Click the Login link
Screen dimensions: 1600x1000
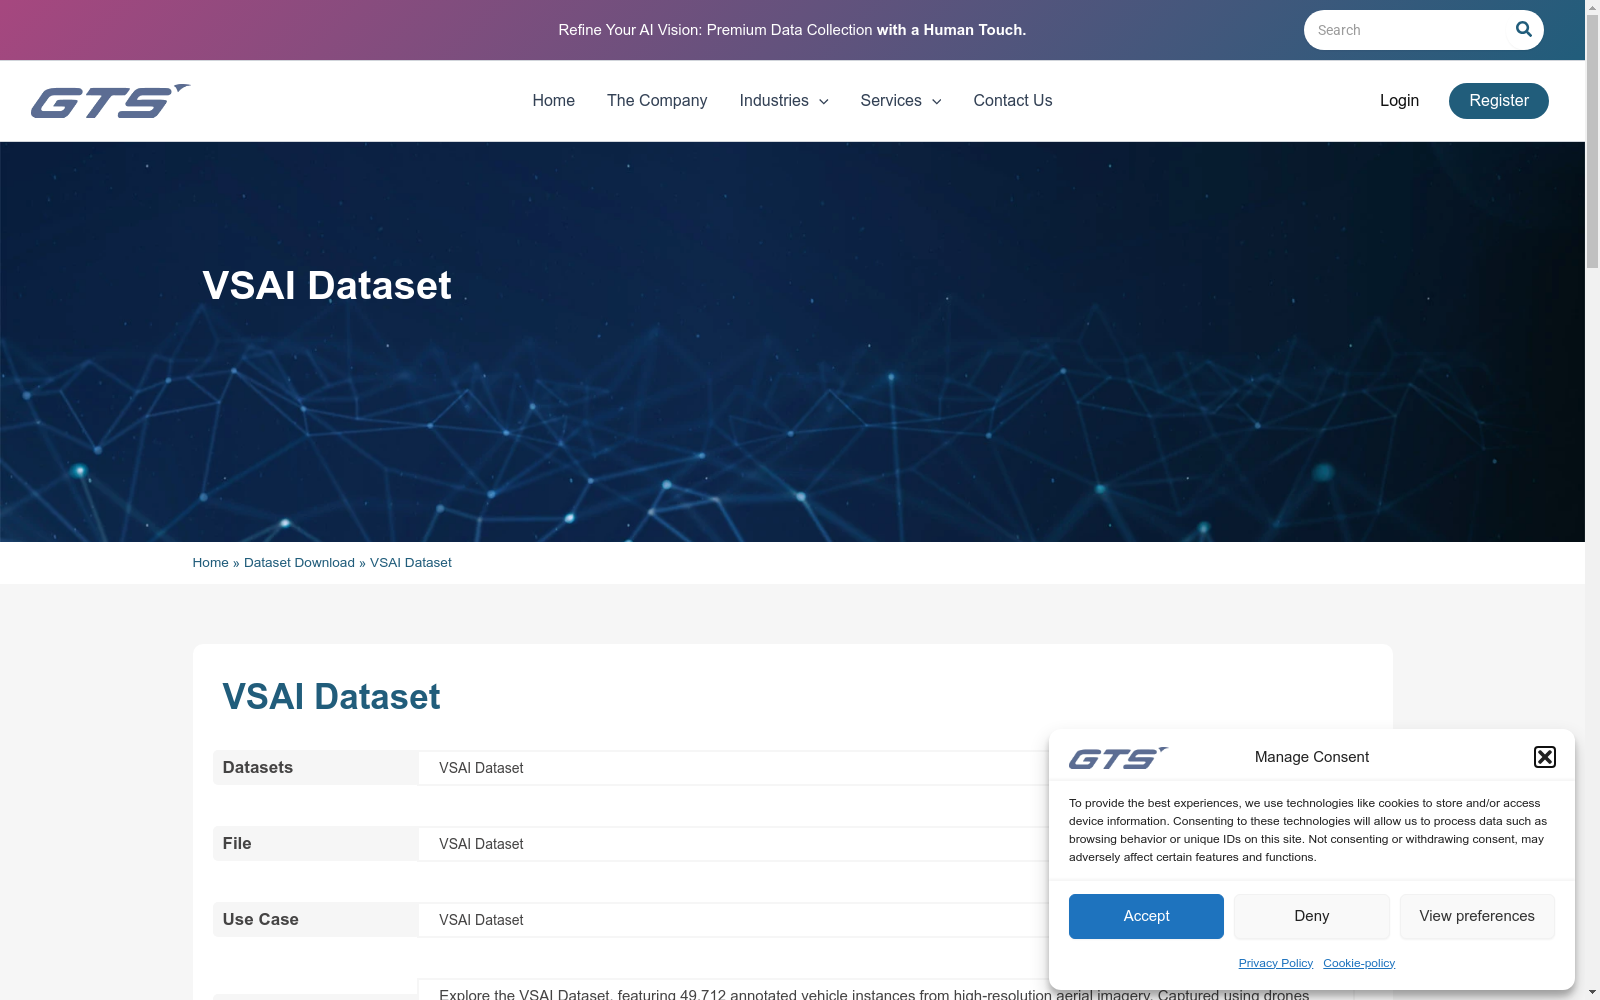[x=1399, y=101]
